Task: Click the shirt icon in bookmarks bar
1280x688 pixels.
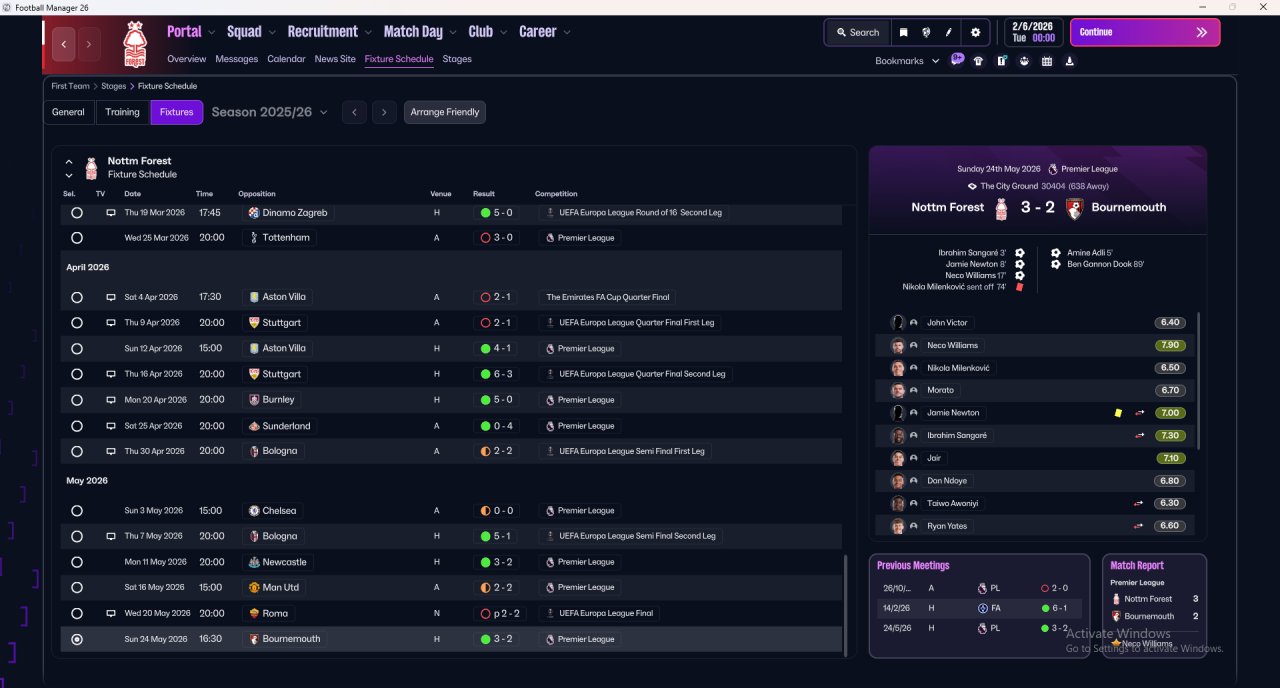Action: (x=978, y=61)
